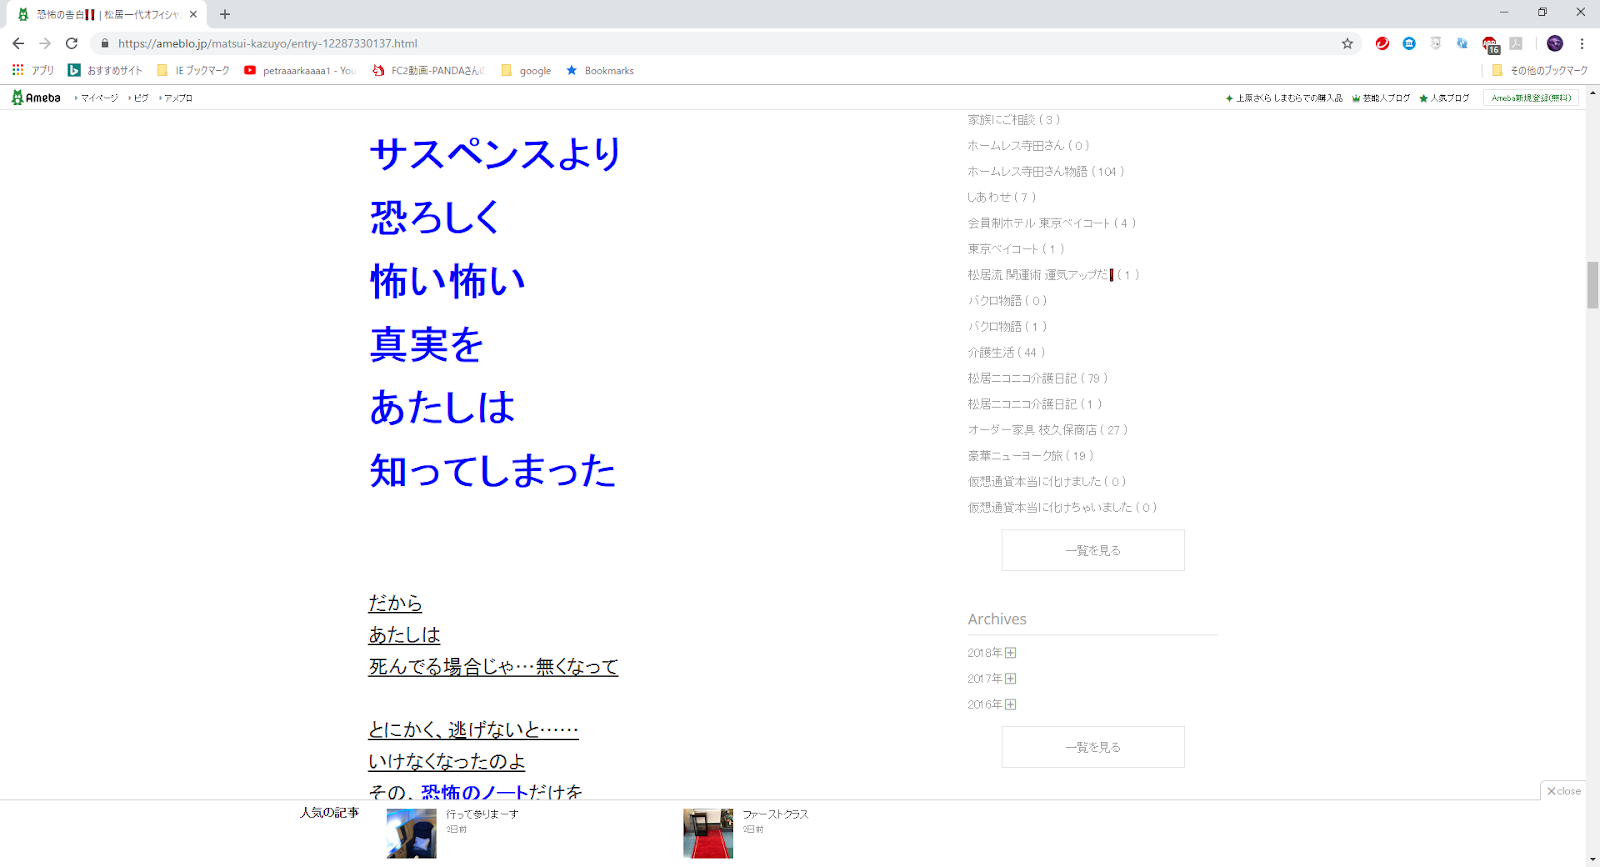Open ピグ in the Ameba header
1600x867 pixels.
click(139, 98)
